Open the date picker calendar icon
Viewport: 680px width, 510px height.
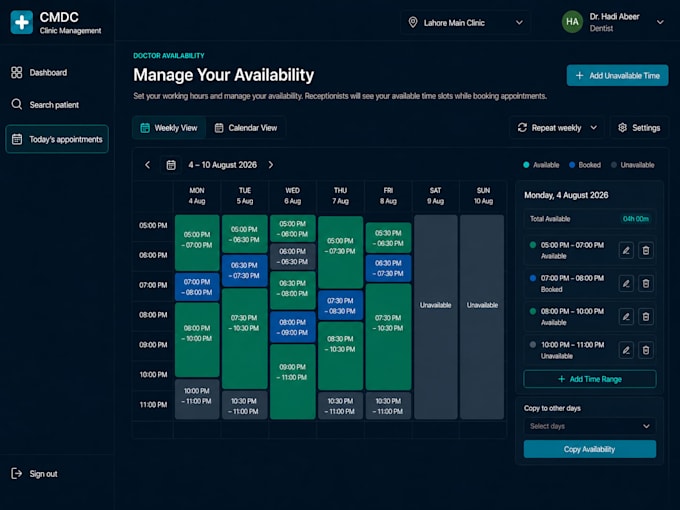(171, 165)
